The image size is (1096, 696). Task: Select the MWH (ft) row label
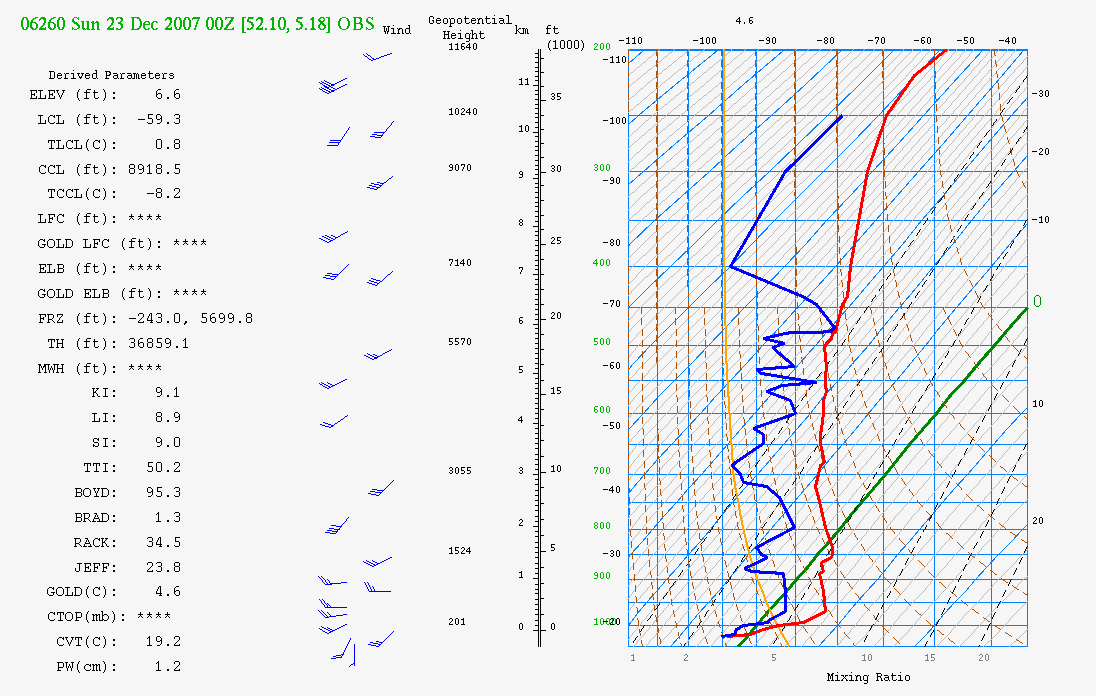tap(78, 369)
